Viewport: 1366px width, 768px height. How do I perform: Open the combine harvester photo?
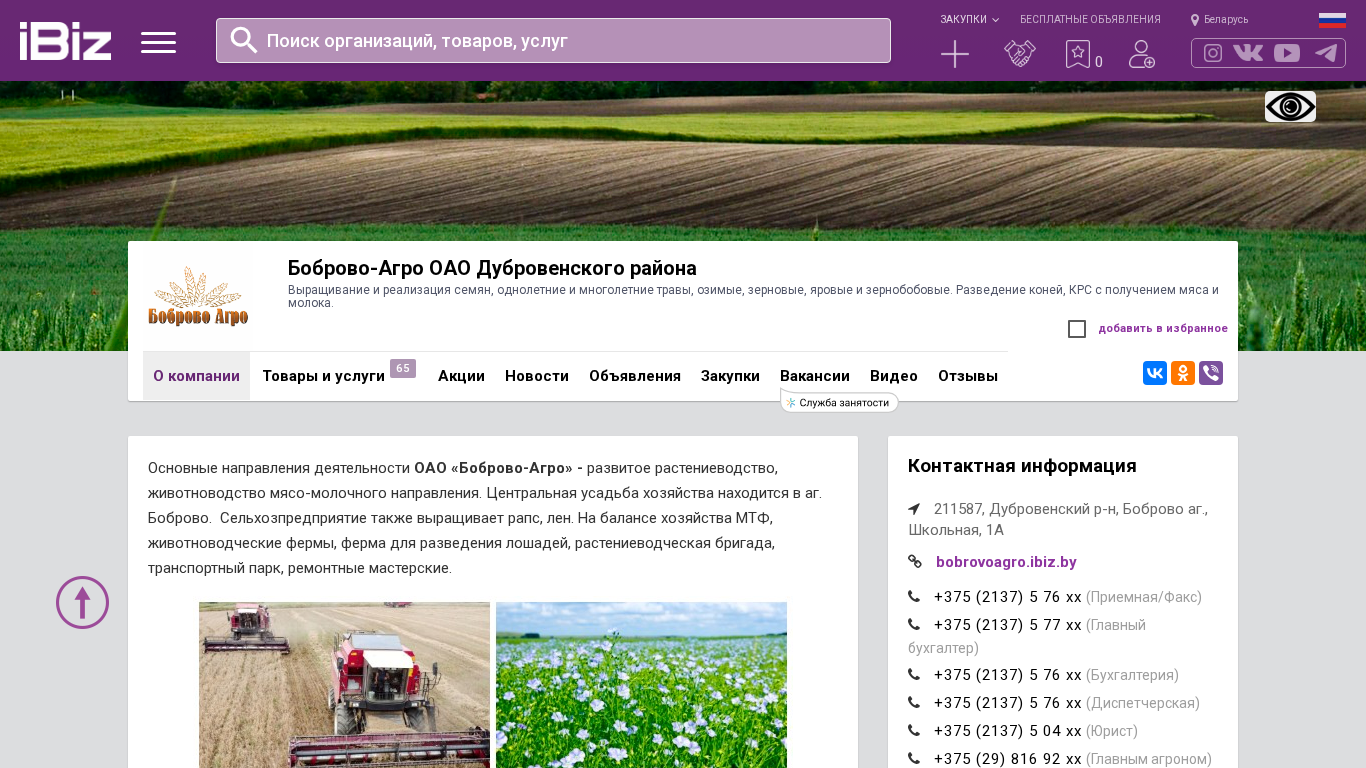point(344,685)
